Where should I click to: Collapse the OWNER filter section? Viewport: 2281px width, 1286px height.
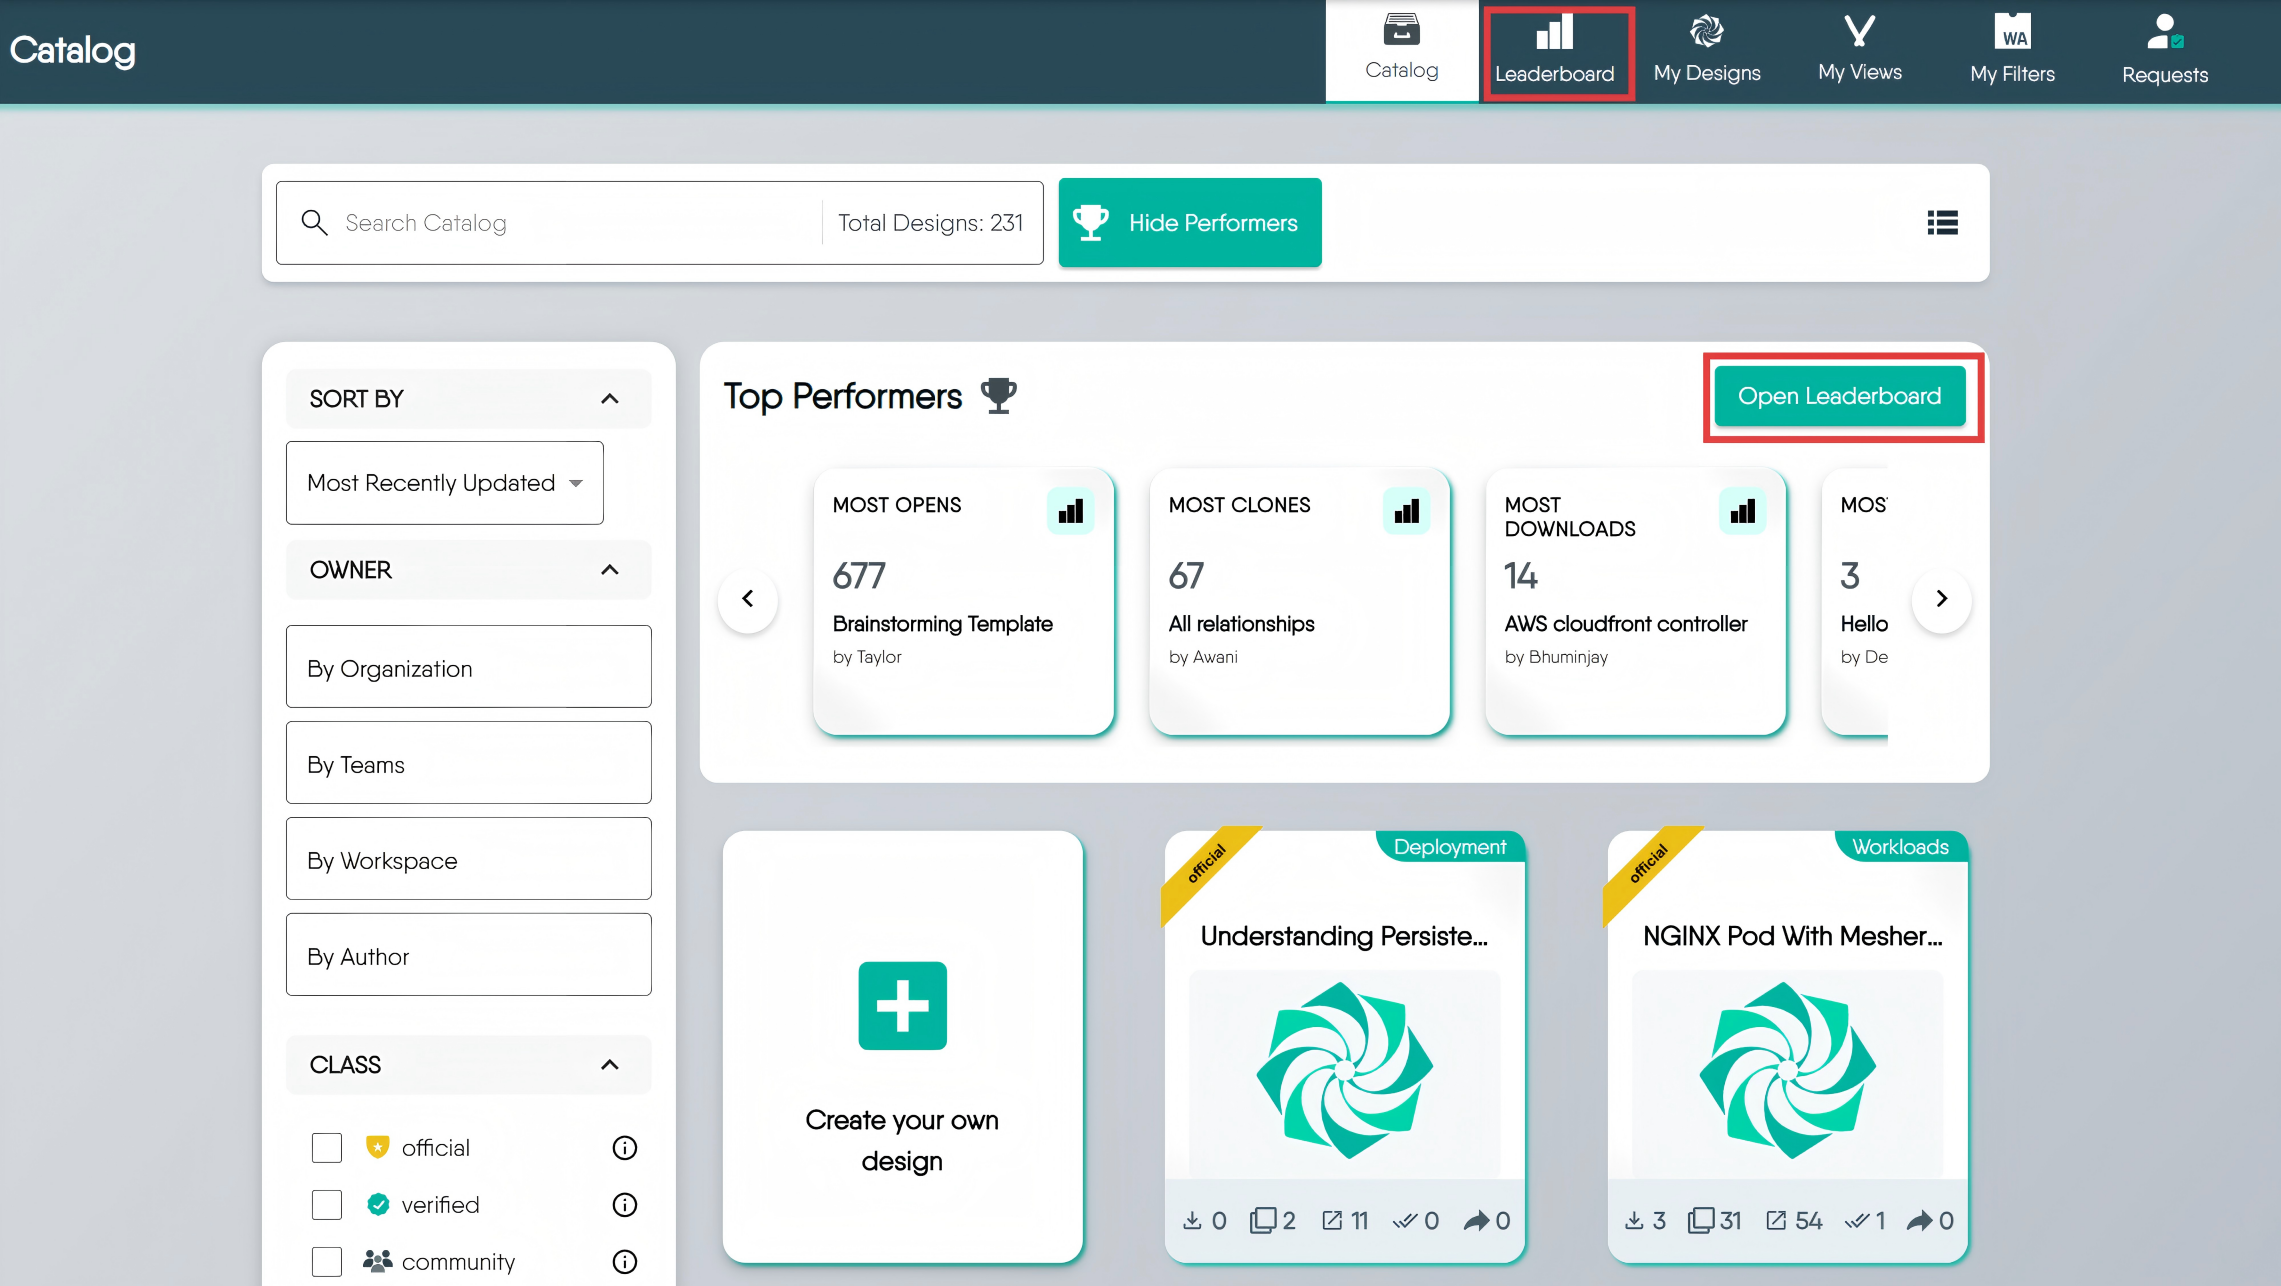pyautogui.click(x=609, y=570)
